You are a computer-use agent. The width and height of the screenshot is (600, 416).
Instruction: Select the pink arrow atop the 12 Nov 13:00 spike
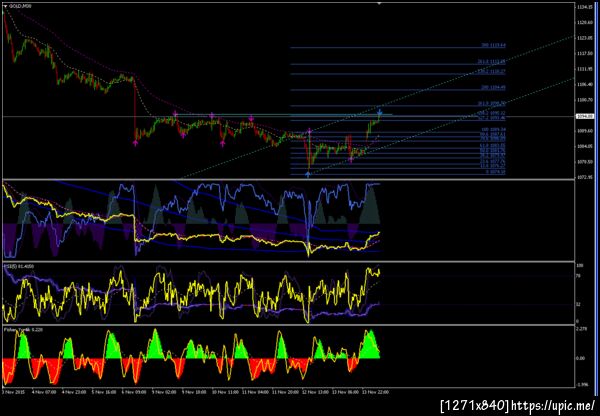coord(309,131)
